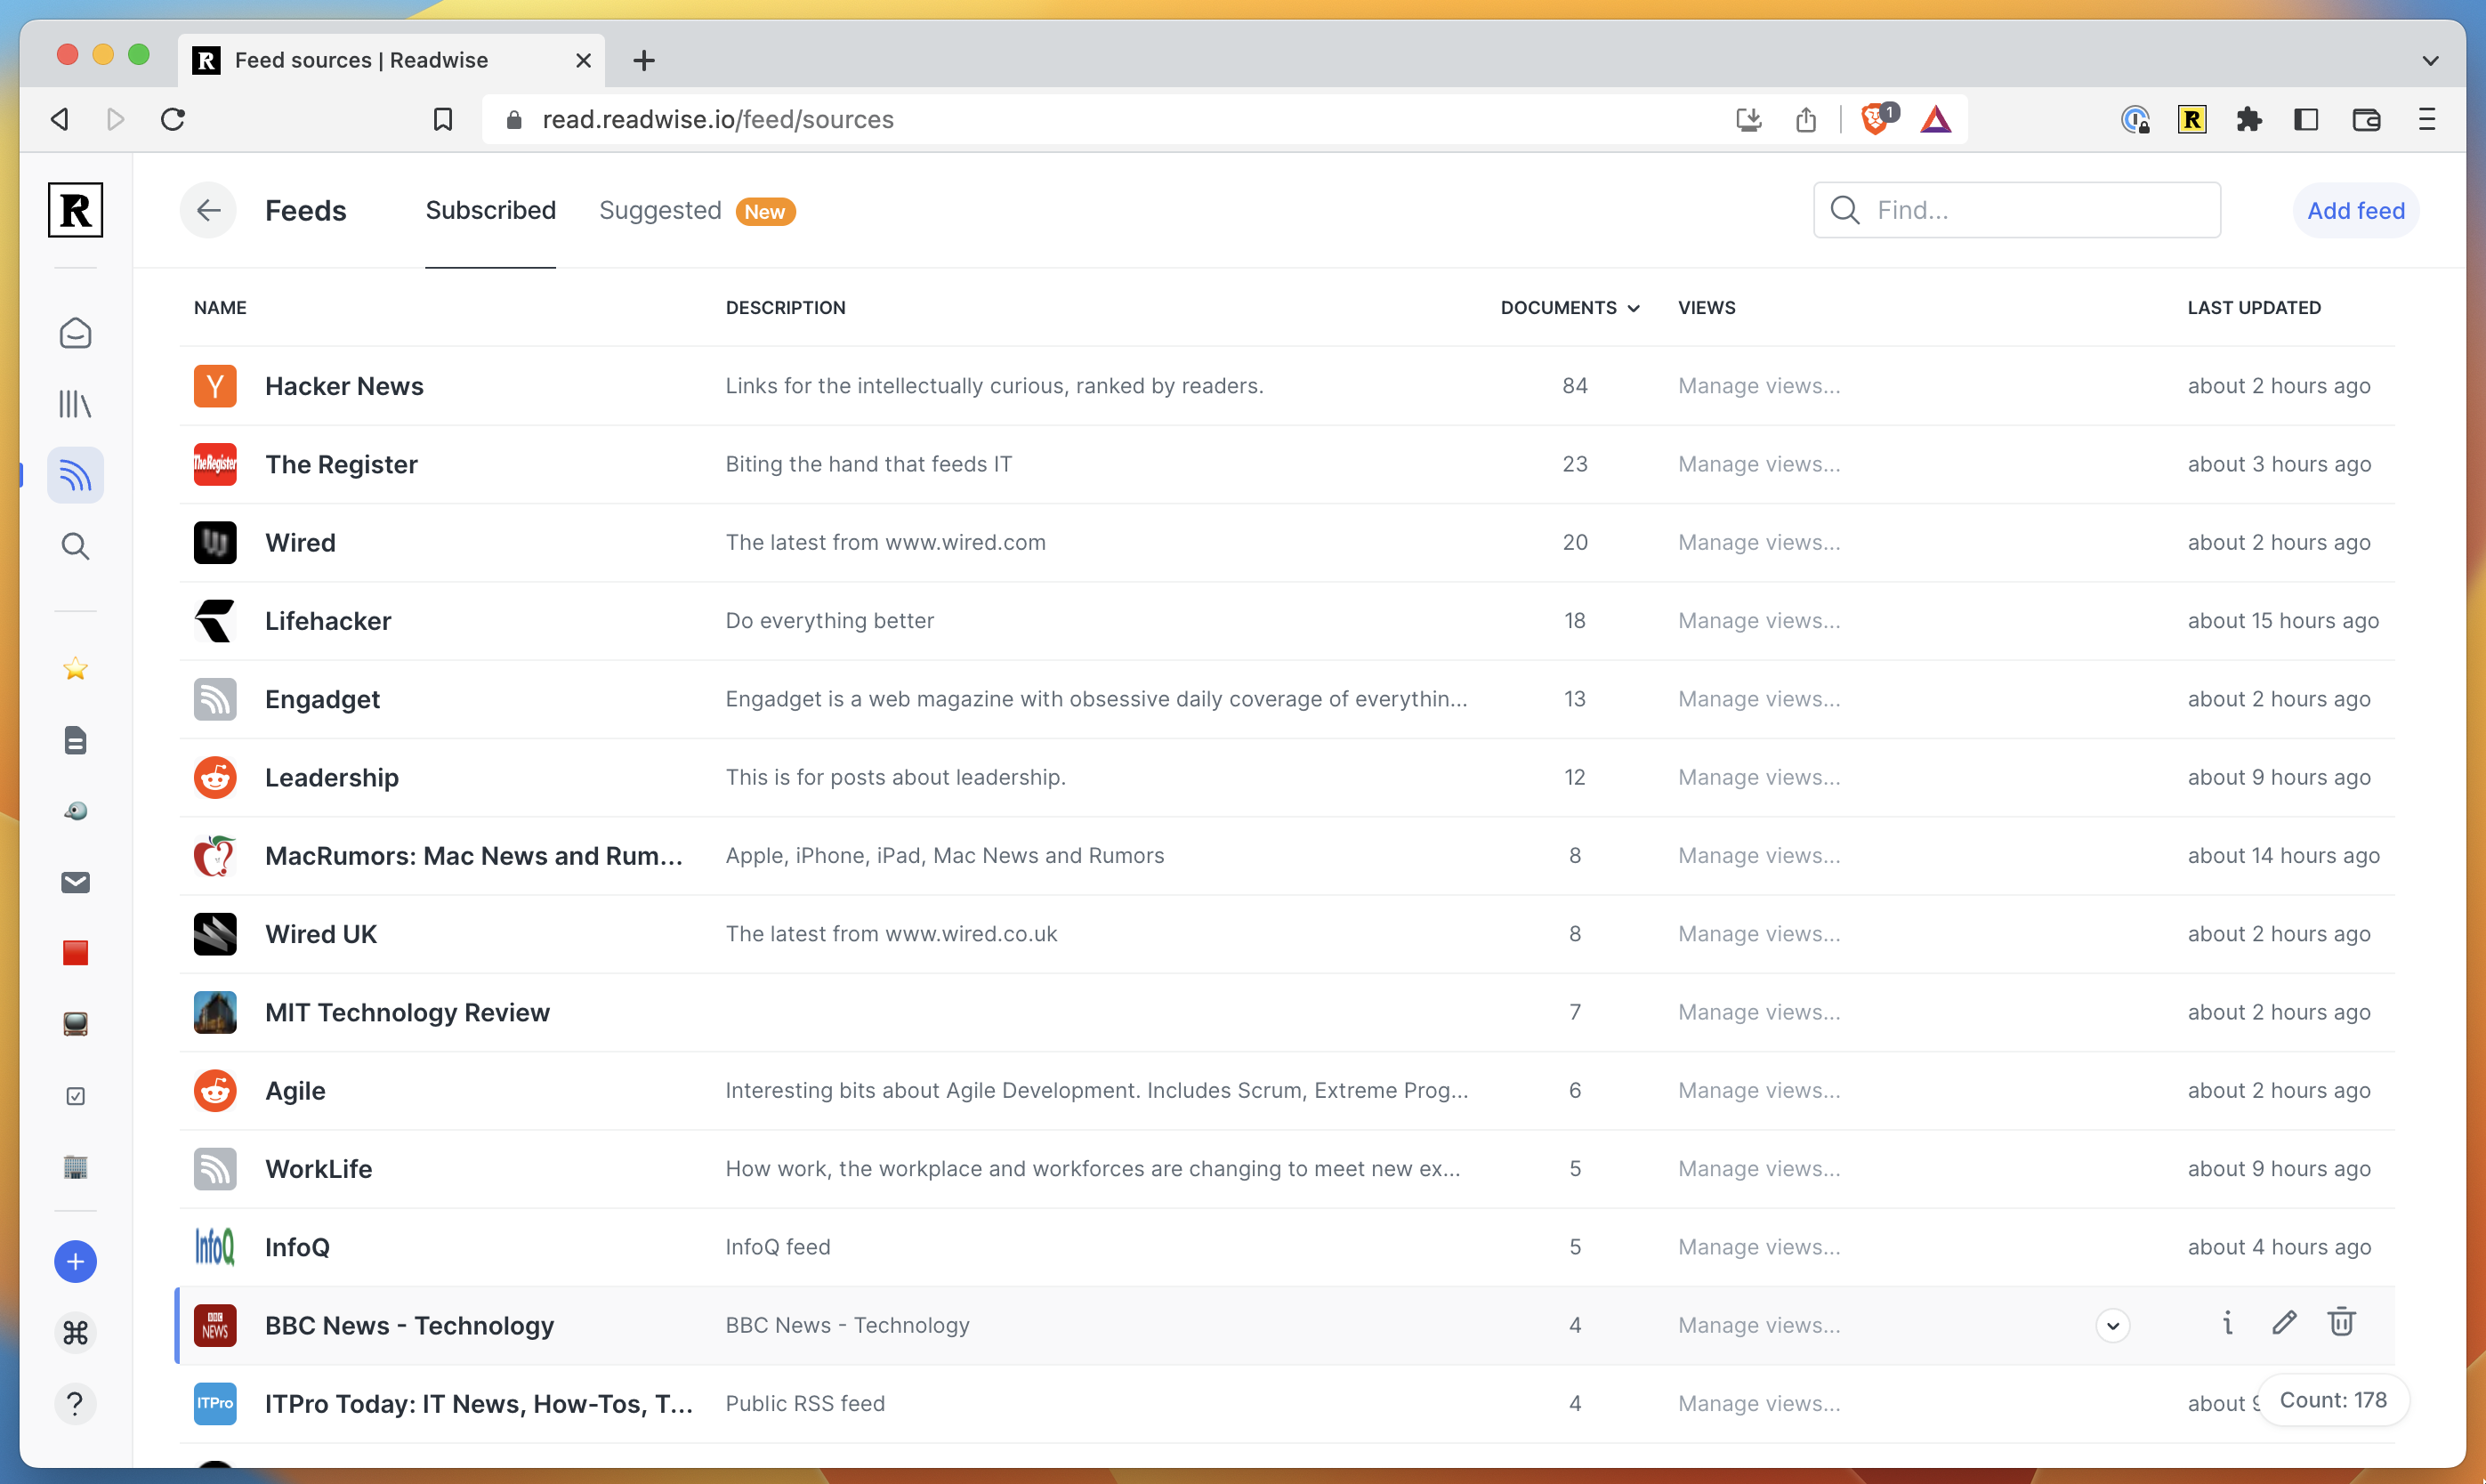This screenshot has height=1484, width=2486.
Task: Open the command palette icon
Action: [x=75, y=1333]
